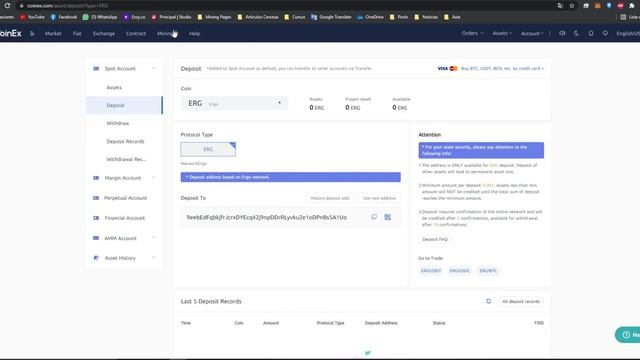Reload the browser page

click(7, 5)
